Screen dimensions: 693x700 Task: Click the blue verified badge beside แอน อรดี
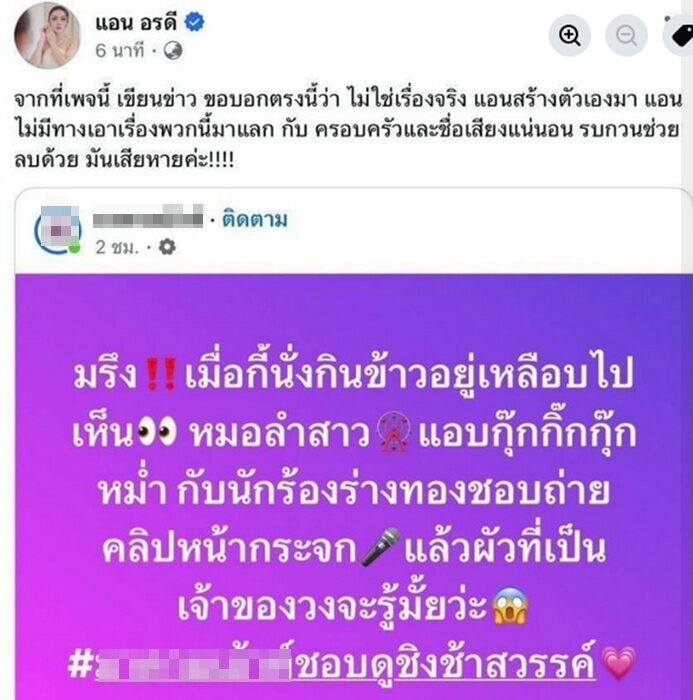click(x=195, y=22)
